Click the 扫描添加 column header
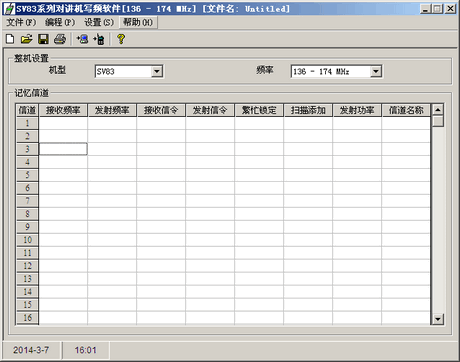The image size is (460, 362). (308, 110)
